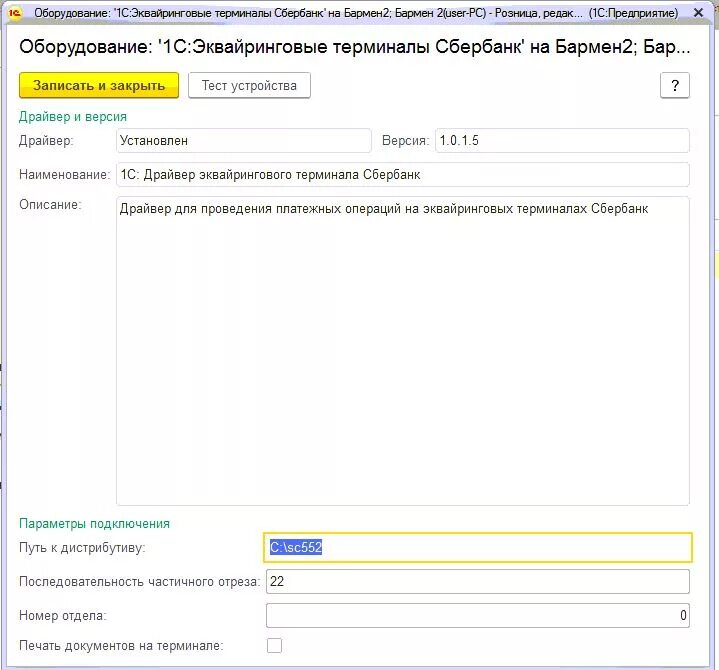Click inside the 'Описание' description text area

click(403, 351)
